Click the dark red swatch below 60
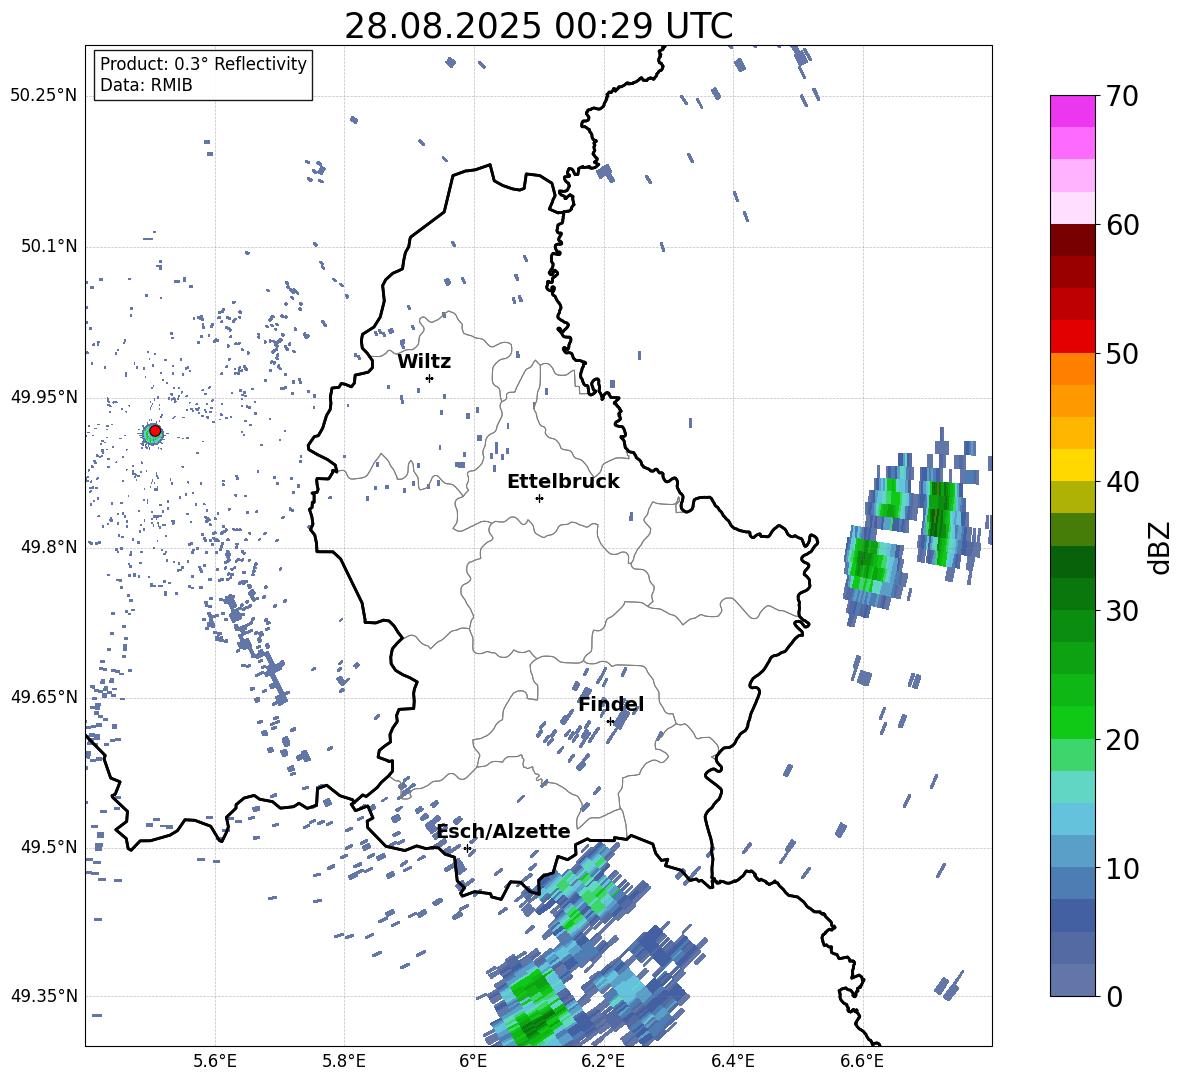This screenshot has width=1184, height=1081. point(1072,240)
